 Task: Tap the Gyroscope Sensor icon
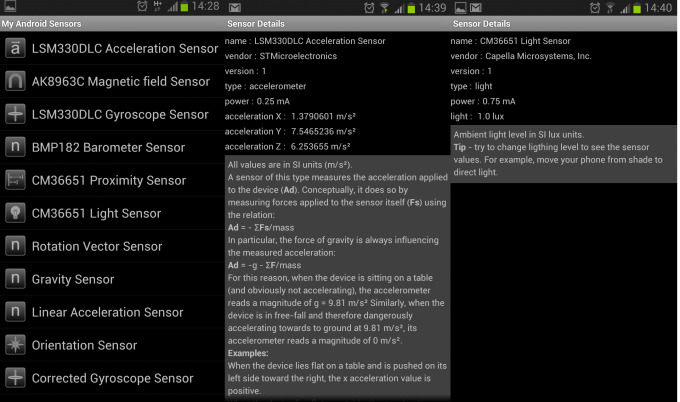pyautogui.click(x=15, y=115)
